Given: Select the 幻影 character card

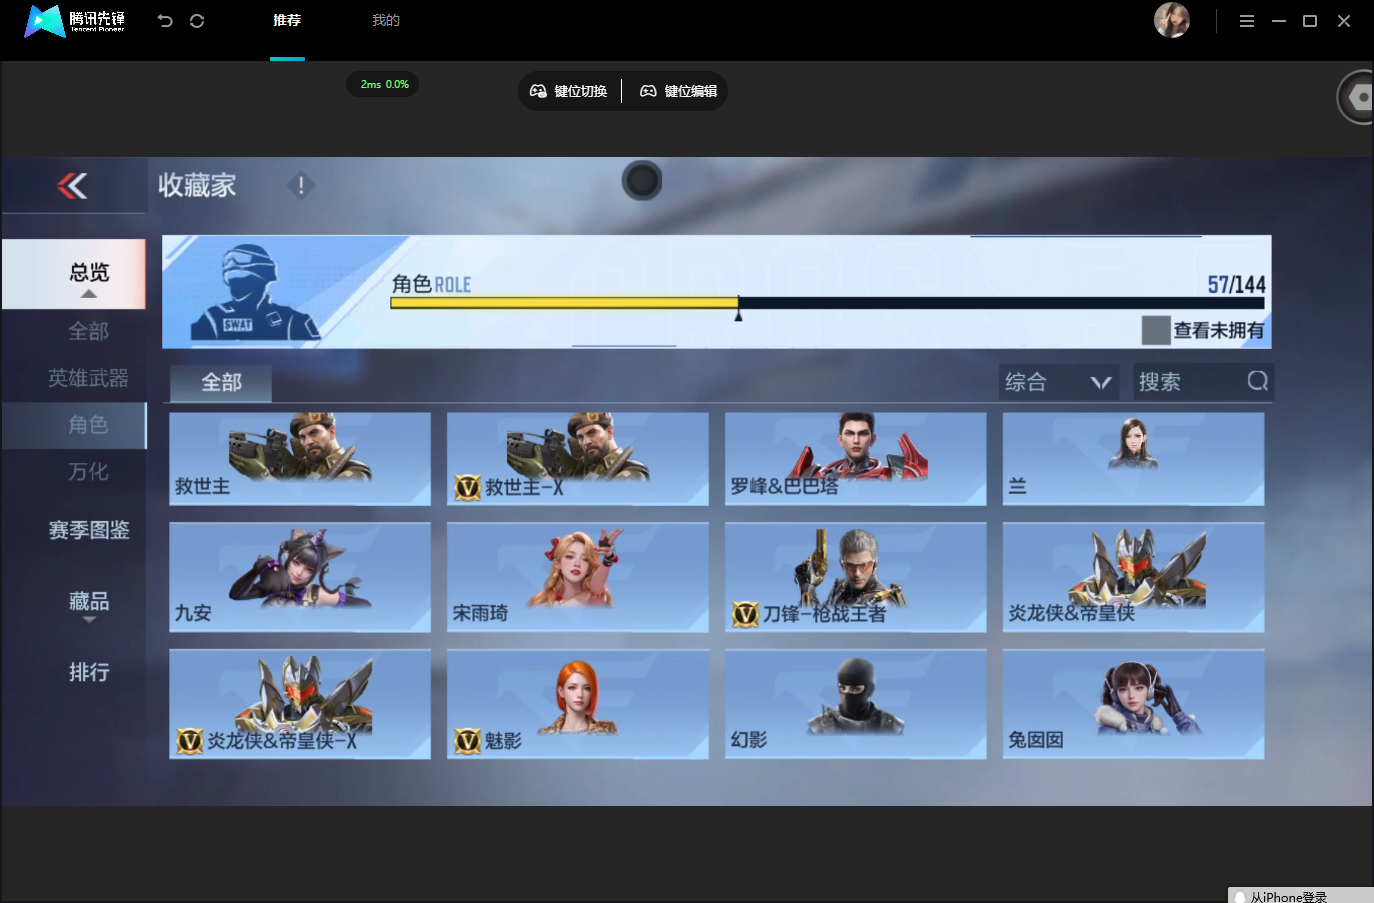Looking at the screenshot, I should [856, 704].
